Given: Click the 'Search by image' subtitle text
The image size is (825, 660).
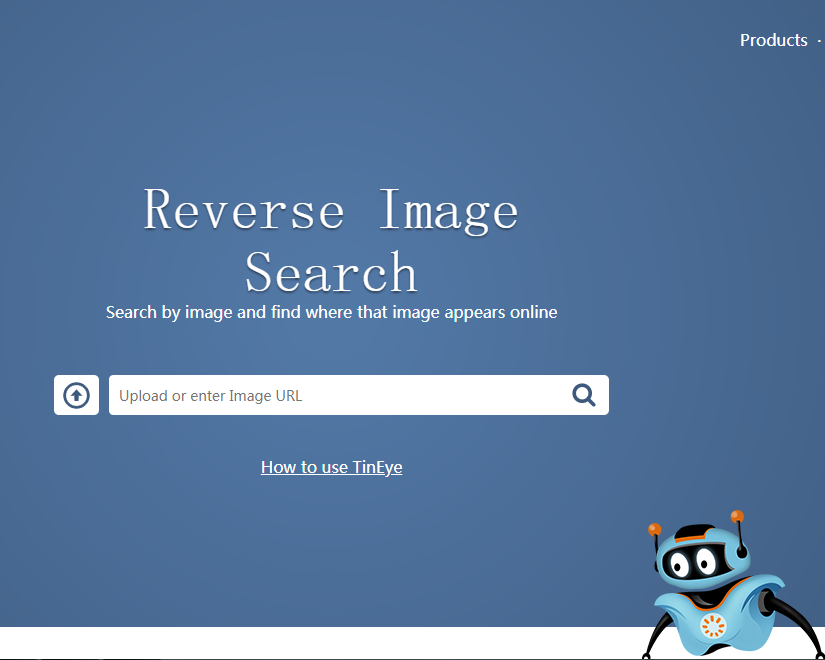Looking at the screenshot, I should click(331, 312).
